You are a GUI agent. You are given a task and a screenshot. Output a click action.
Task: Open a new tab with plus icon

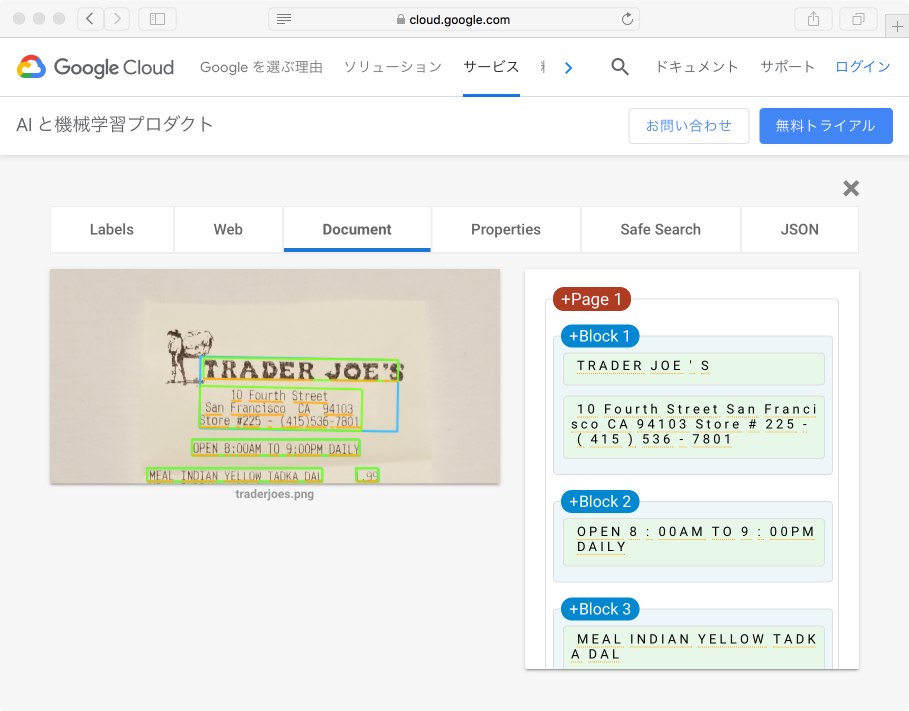click(x=897, y=27)
